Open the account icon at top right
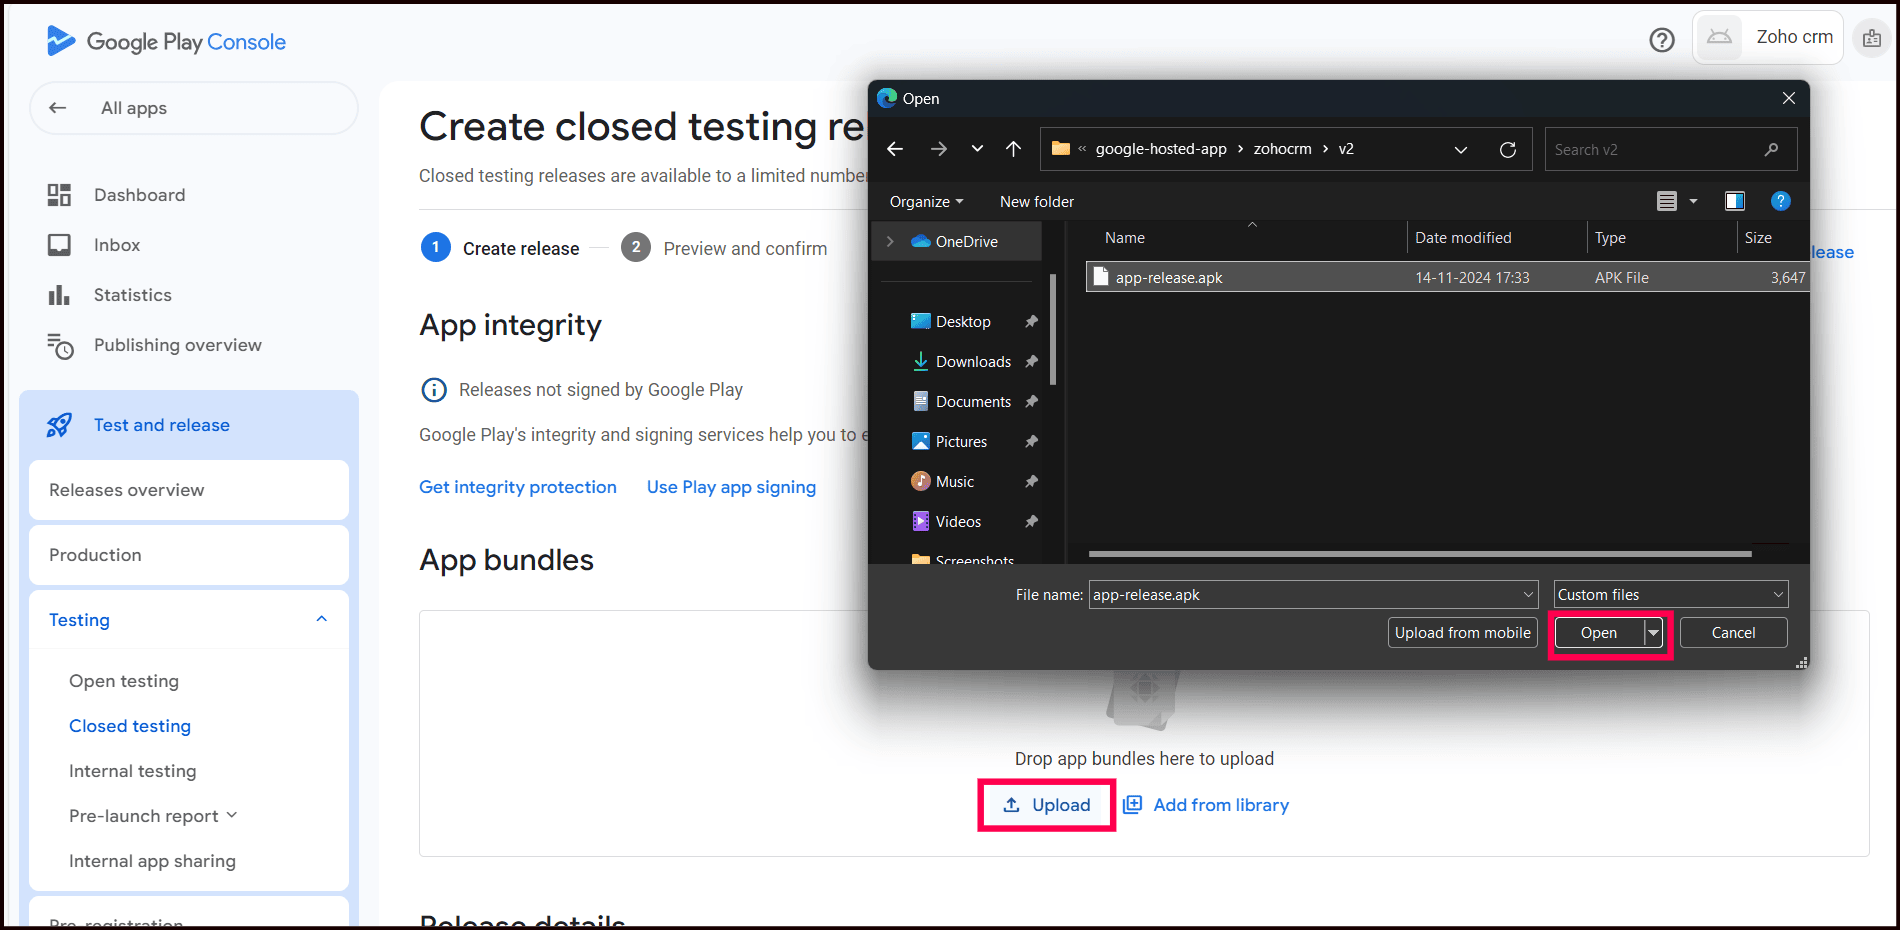Viewport: 1900px width, 930px height. [1871, 39]
